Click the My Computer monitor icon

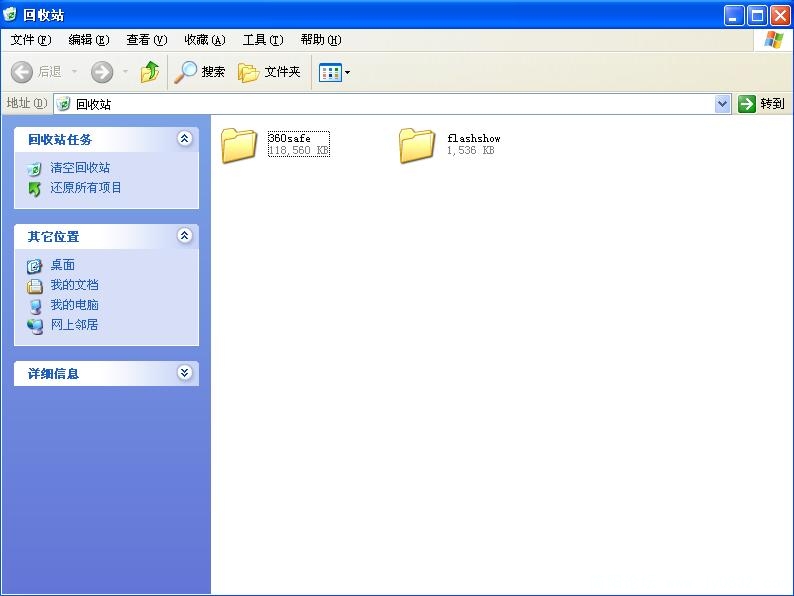click(x=35, y=306)
